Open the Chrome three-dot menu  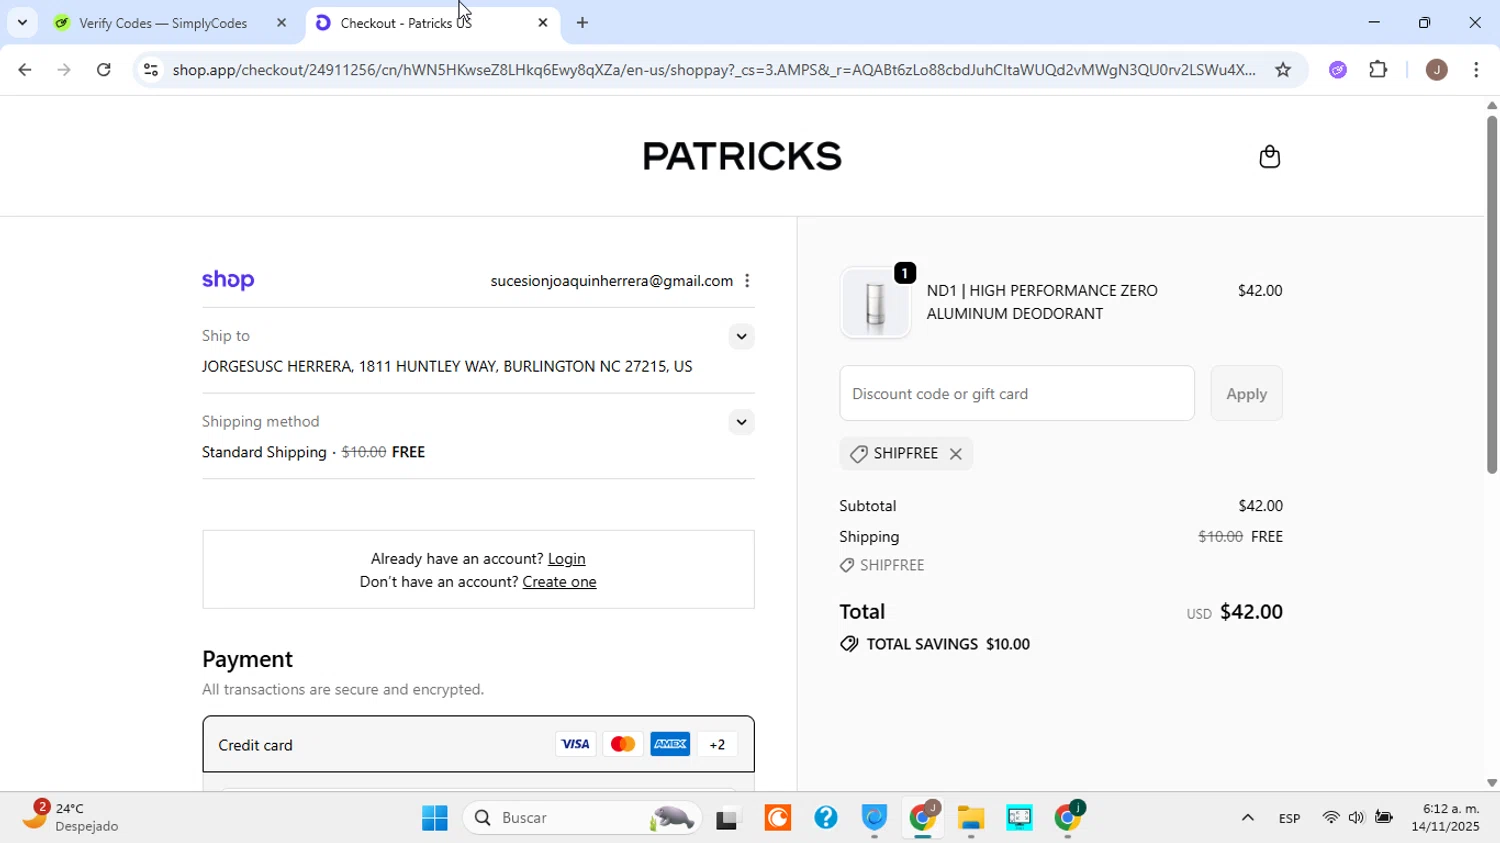click(1478, 70)
